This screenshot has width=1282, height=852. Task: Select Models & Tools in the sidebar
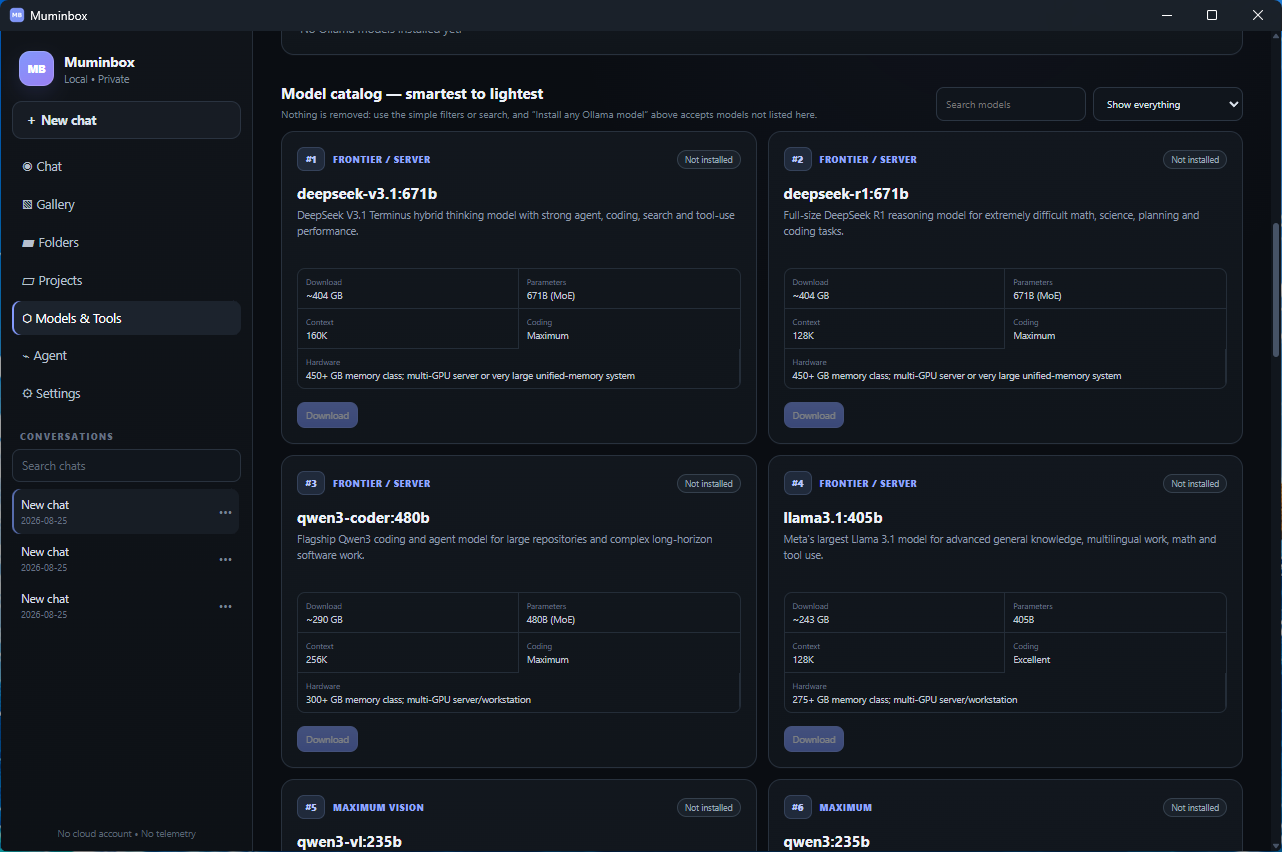tap(126, 318)
